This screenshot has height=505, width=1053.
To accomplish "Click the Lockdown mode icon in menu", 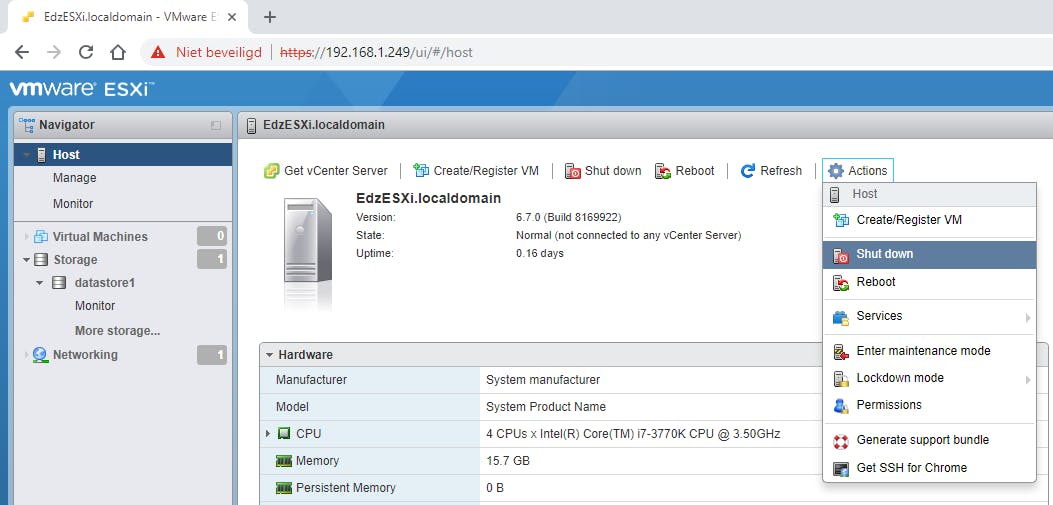I will click(841, 379).
